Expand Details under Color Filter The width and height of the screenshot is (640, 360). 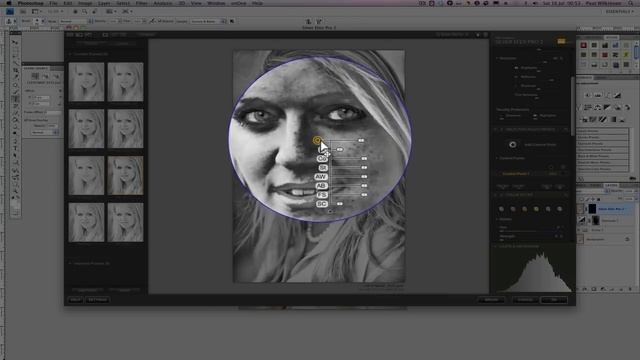tap(497, 219)
